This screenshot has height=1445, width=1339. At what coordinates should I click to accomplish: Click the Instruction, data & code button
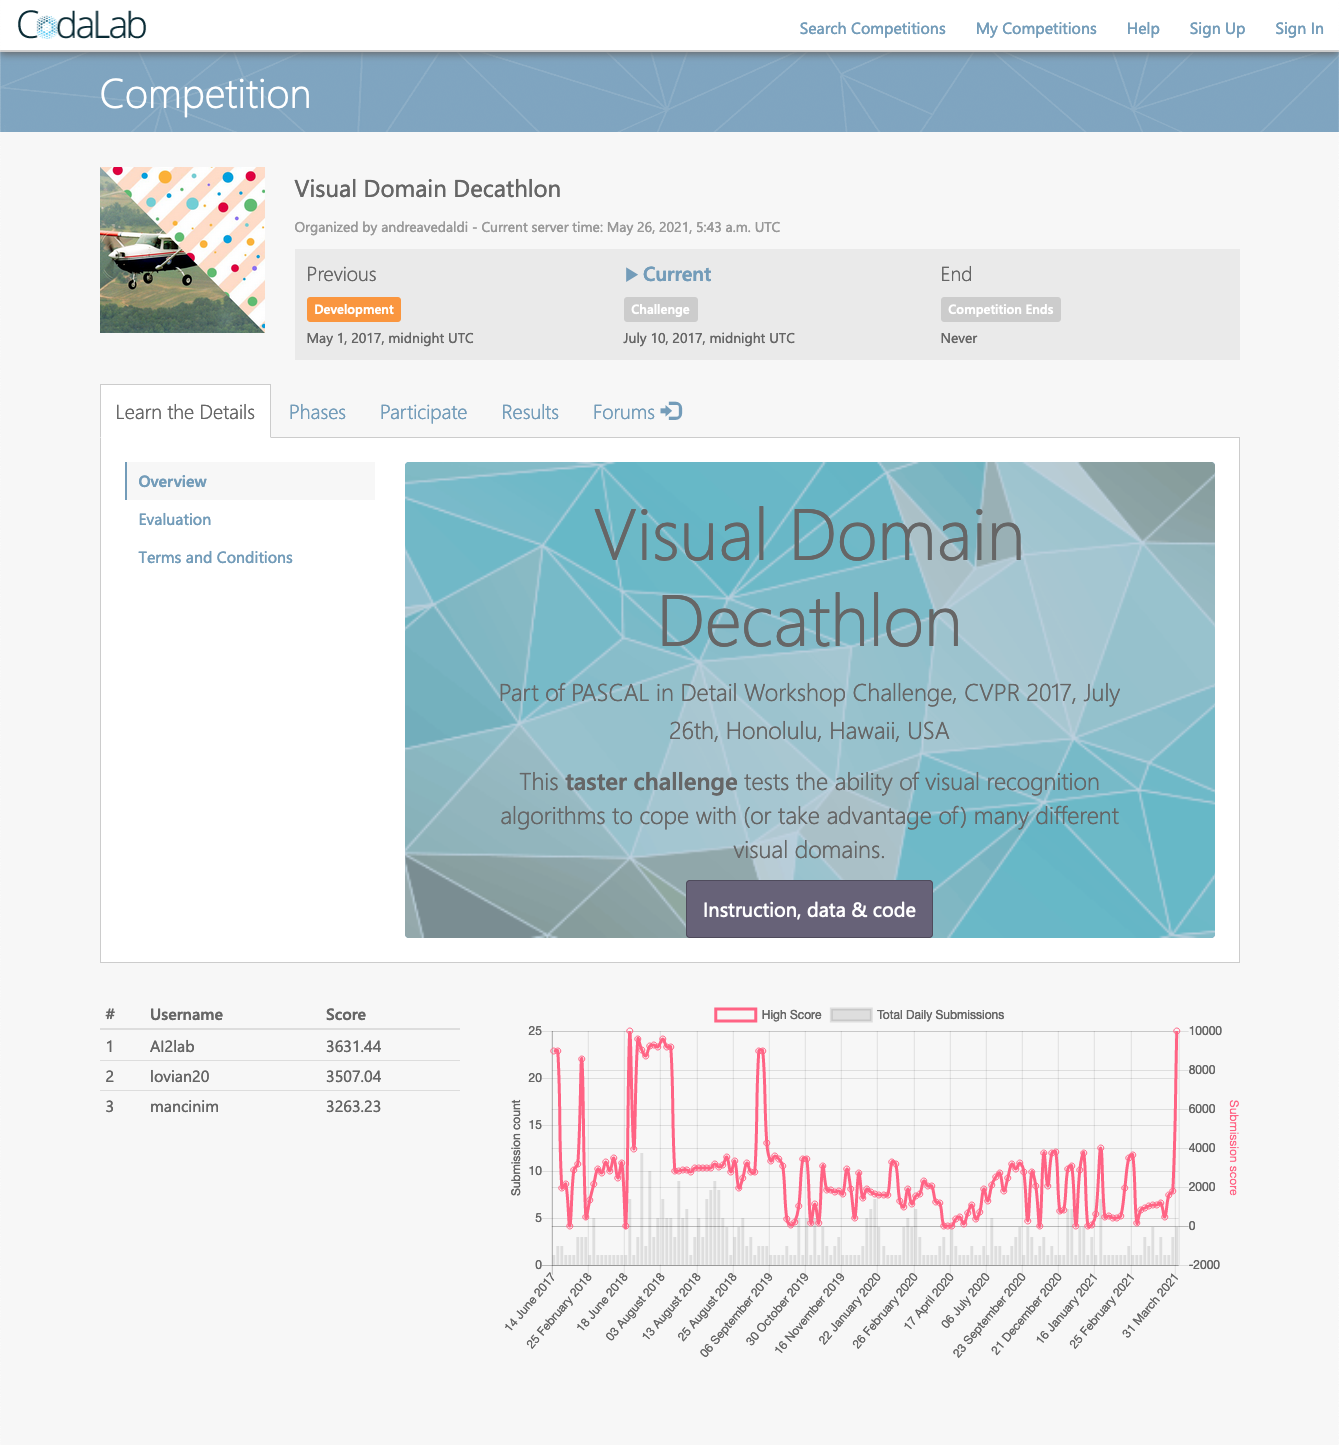(809, 909)
